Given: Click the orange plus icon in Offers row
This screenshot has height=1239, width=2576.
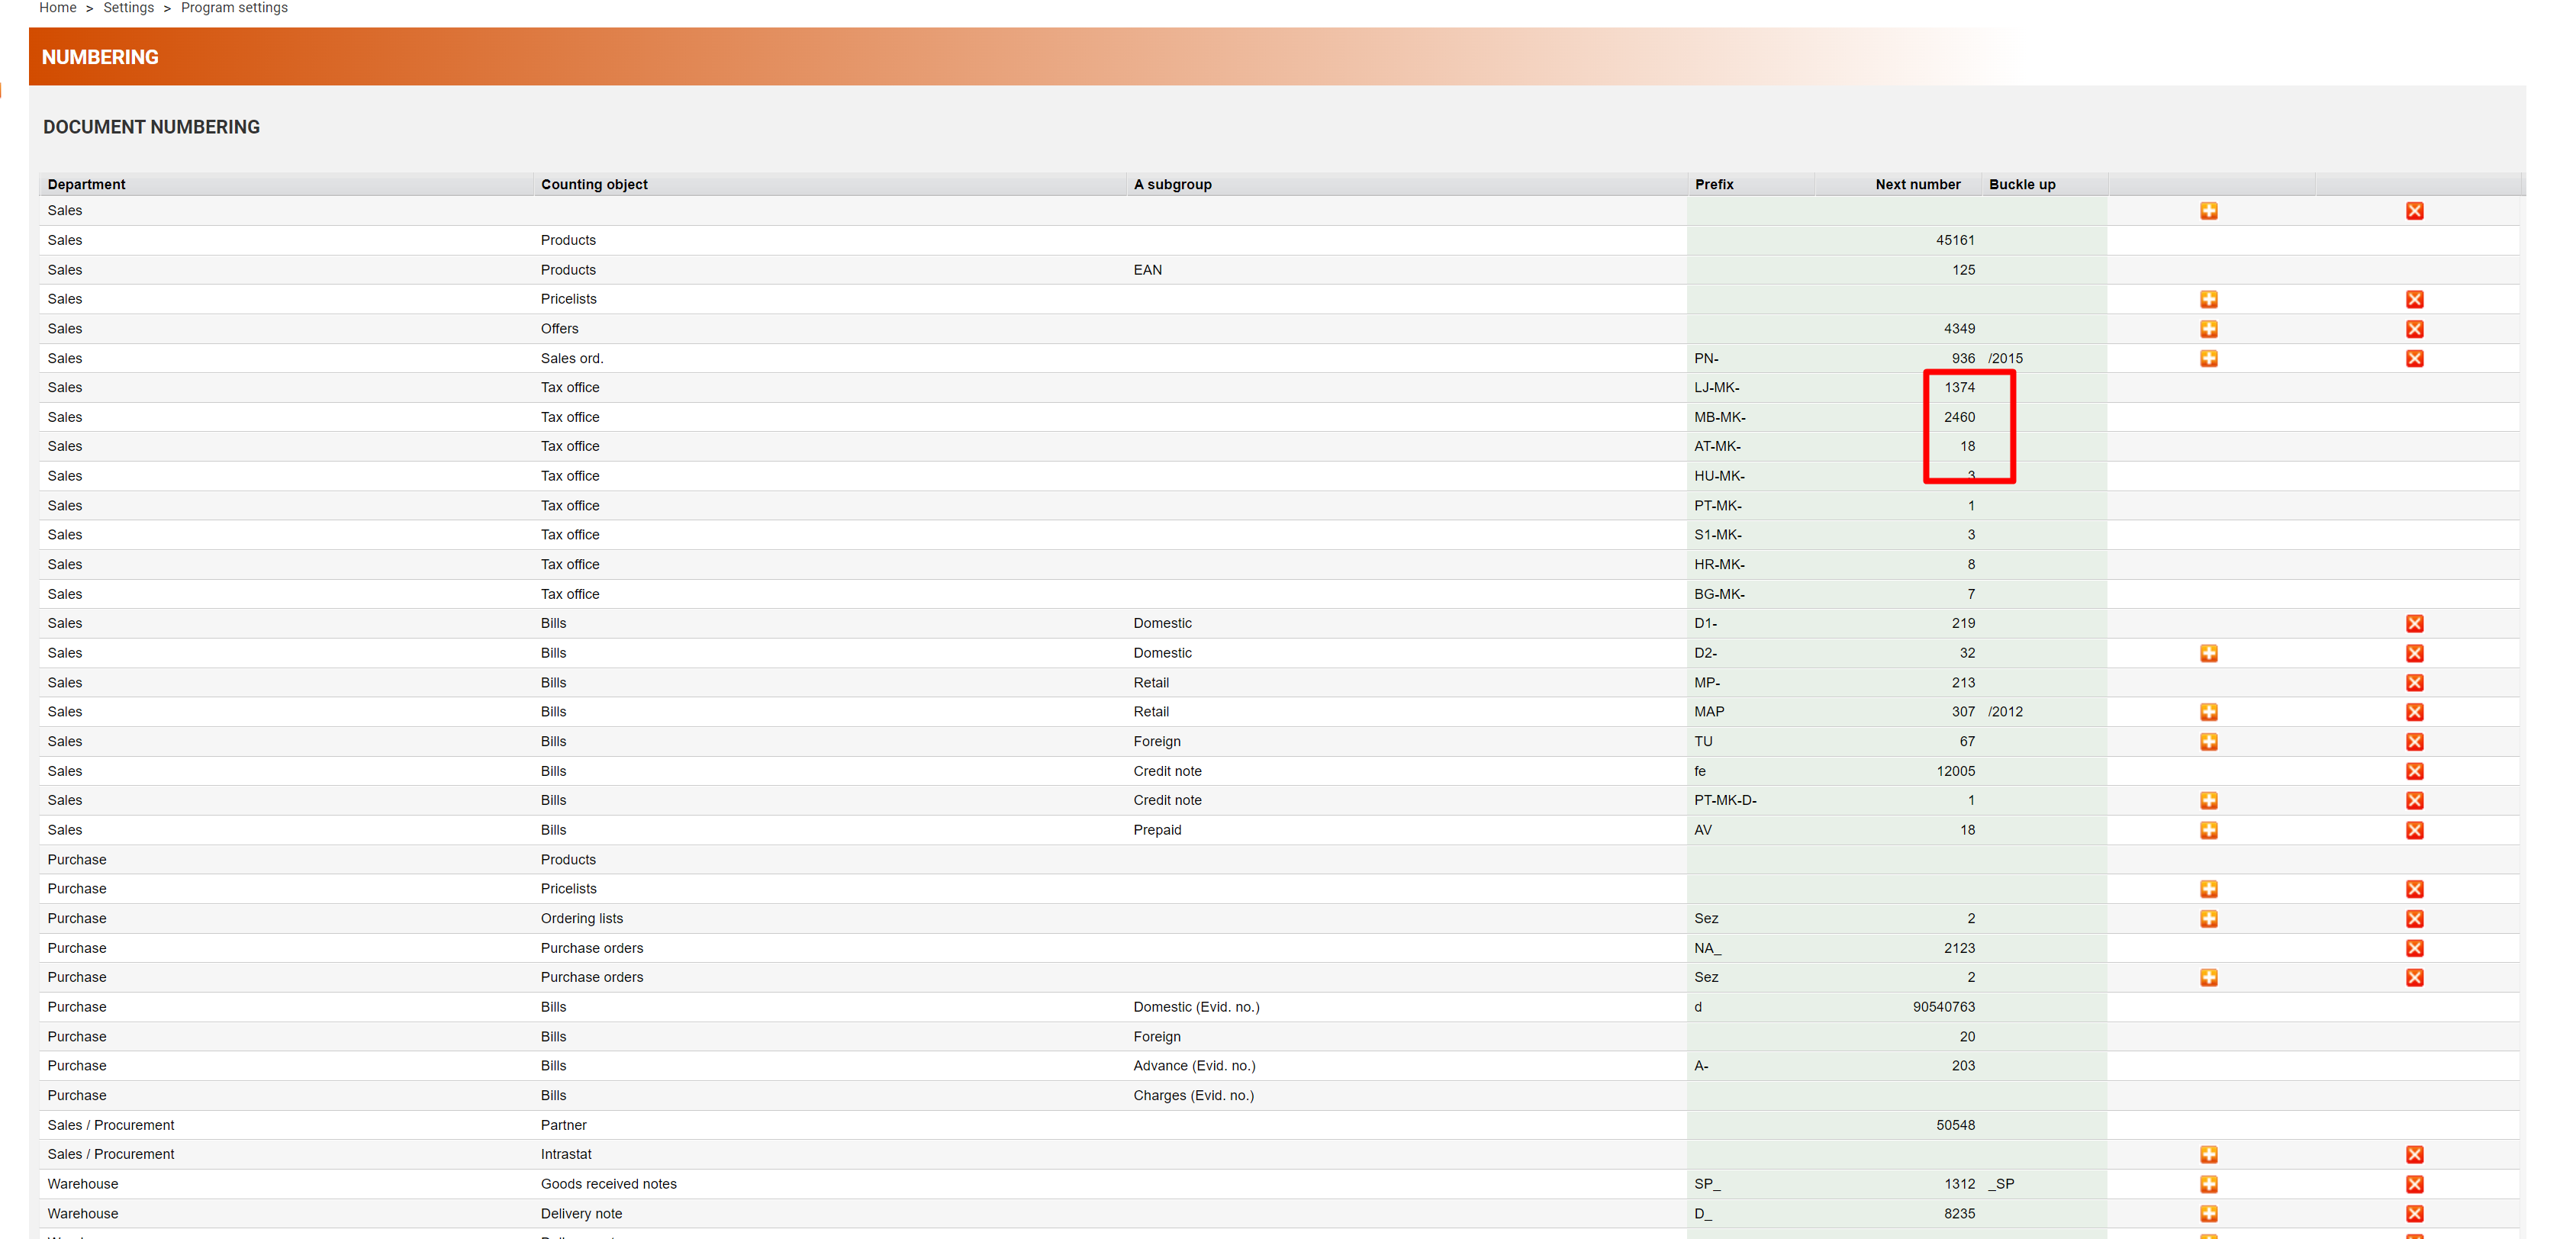Looking at the screenshot, I should 2208,329.
